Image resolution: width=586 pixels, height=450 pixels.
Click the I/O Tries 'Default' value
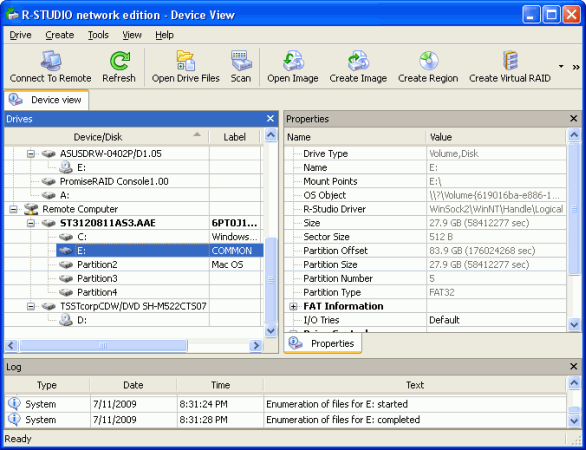(x=444, y=320)
